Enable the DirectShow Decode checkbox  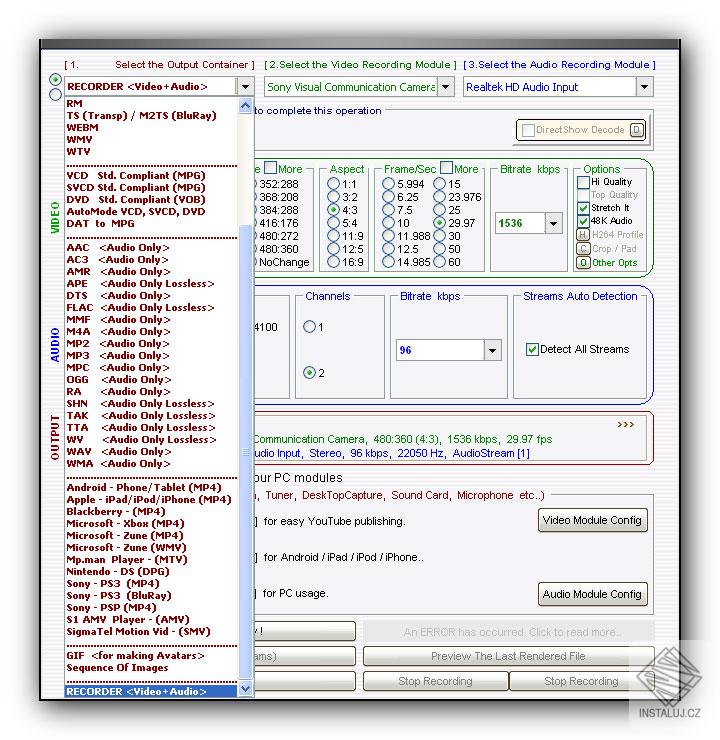[528, 130]
